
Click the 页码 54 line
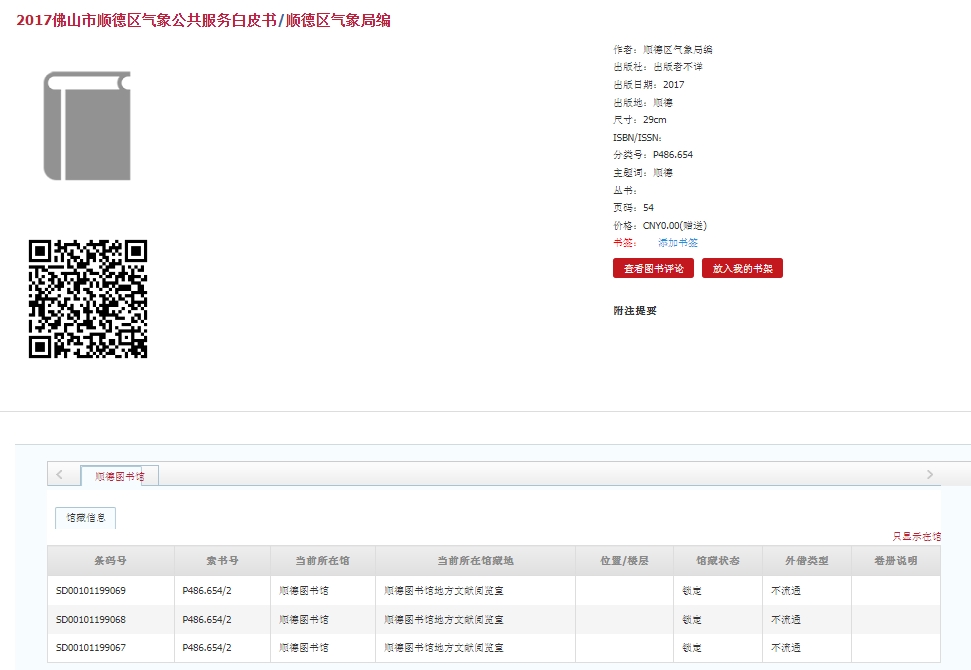pyautogui.click(x=633, y=208)
